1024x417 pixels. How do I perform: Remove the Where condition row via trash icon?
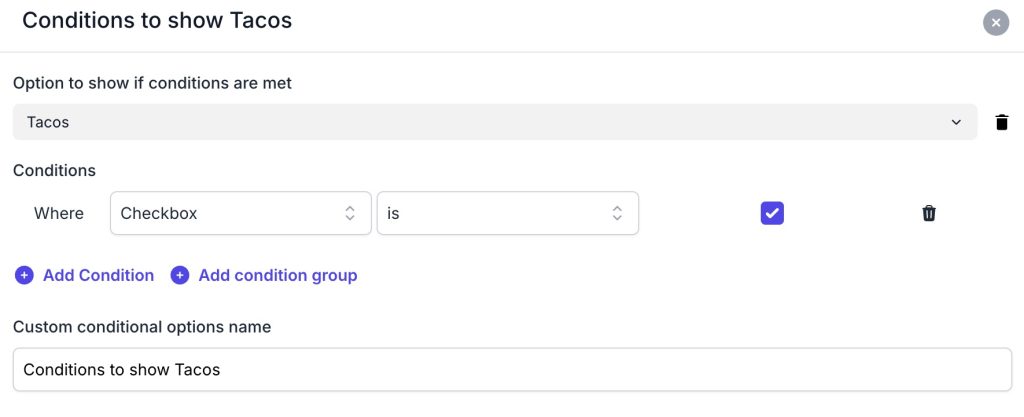(929, 213)
